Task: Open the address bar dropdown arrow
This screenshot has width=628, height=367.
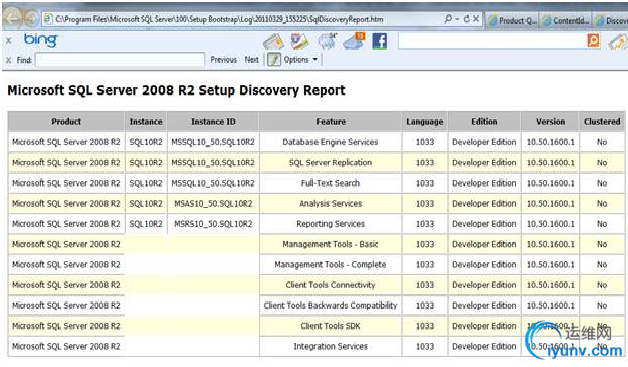Action: 457,19
